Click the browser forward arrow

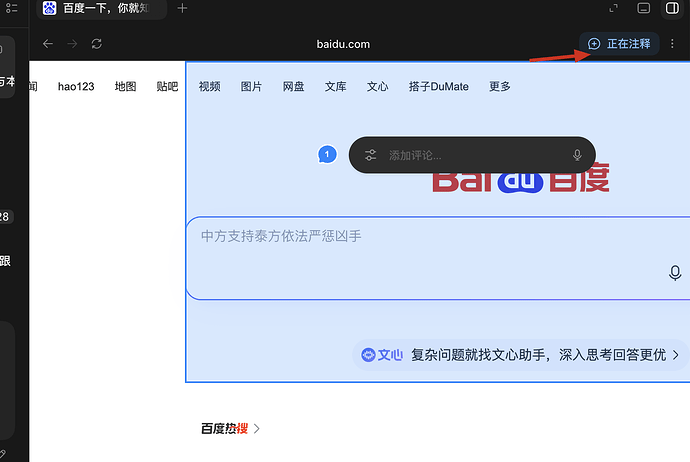pos(72,44)
